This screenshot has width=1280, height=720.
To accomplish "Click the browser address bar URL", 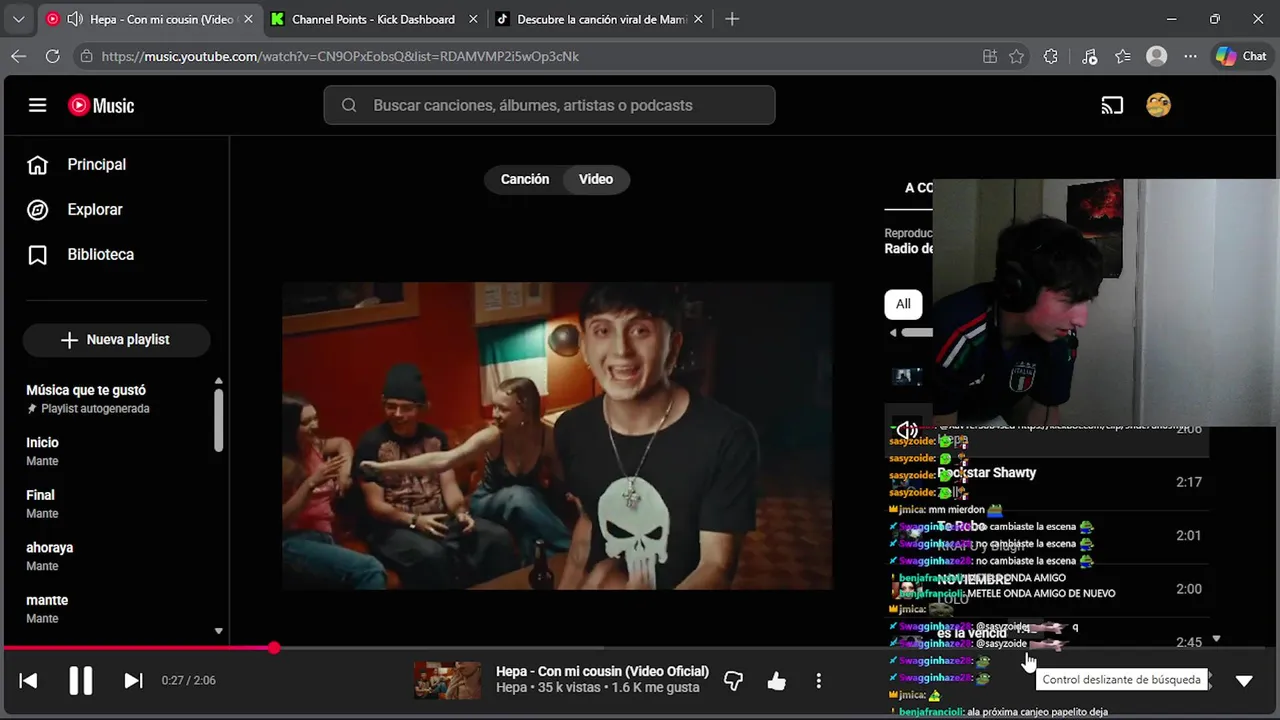I will pyautogui.click(x=340, y=56).
